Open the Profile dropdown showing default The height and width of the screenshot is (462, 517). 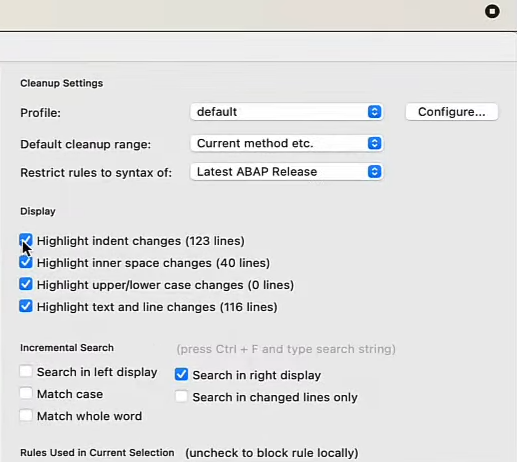click(286, 112)
